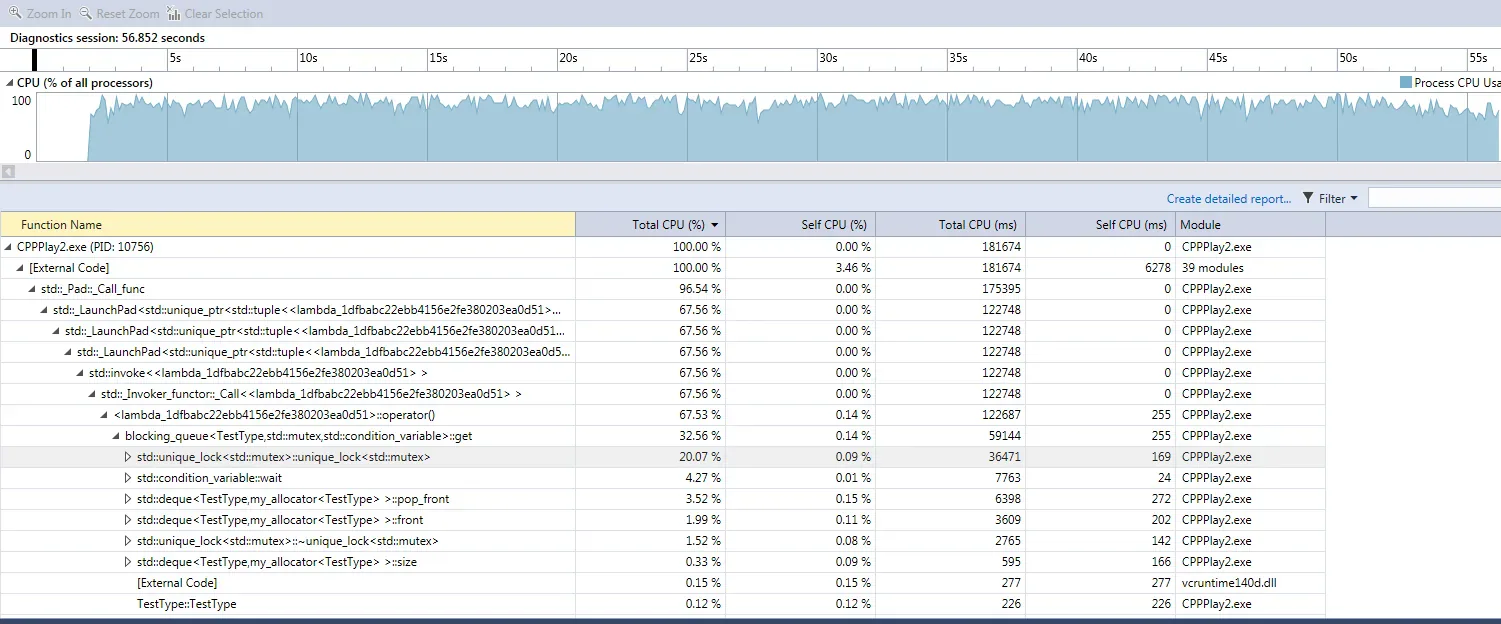Click the Total CPU (ms) column header
This screenshot has width=1501, height=624.
point(950,225)
